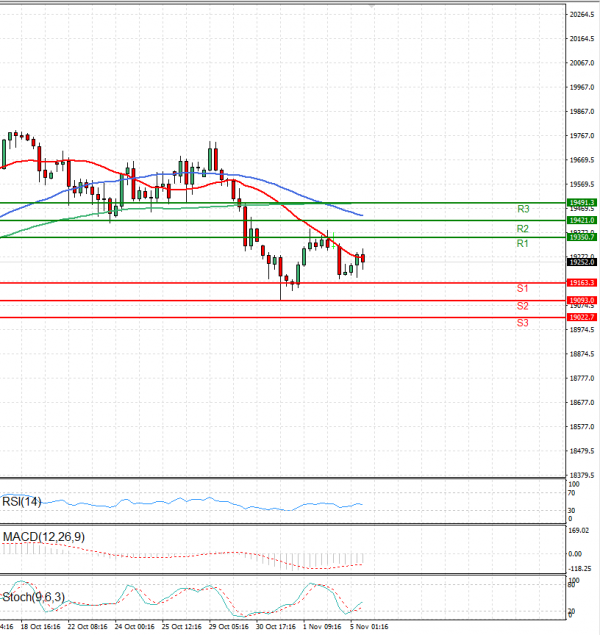
Task: Click the 20264.5 price axis value
Action: [x=582, y=15]
